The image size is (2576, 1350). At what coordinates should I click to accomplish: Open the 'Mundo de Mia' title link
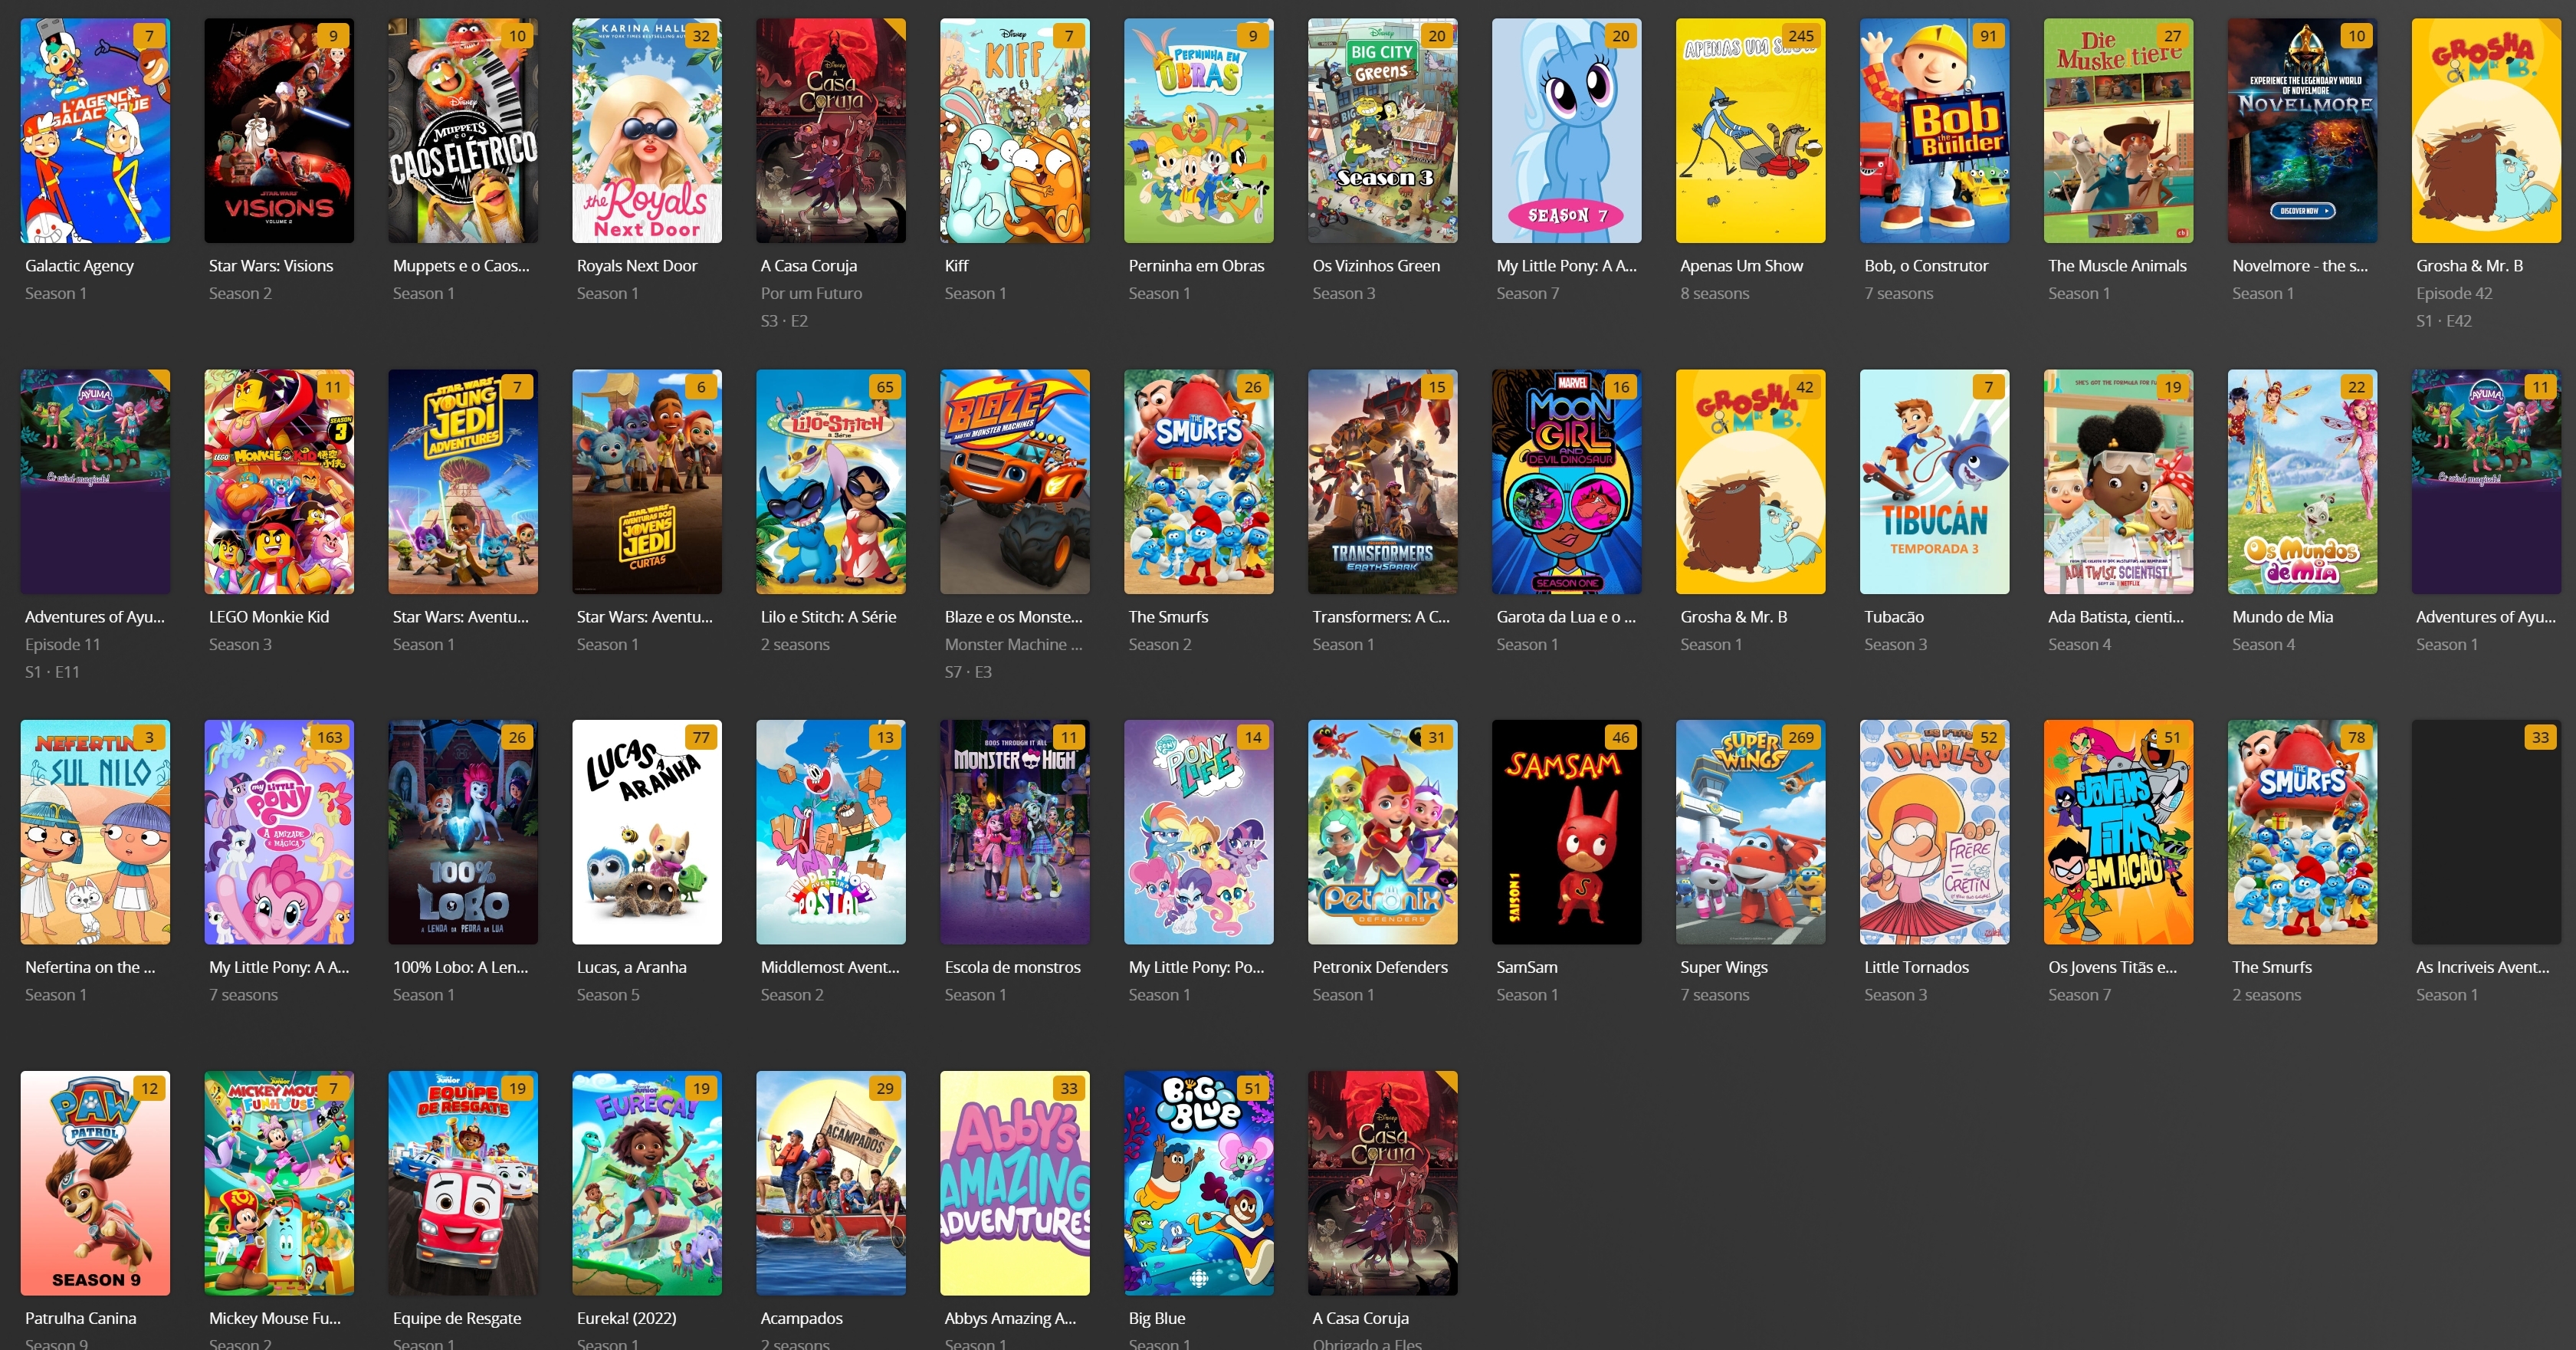(2282, 617)
